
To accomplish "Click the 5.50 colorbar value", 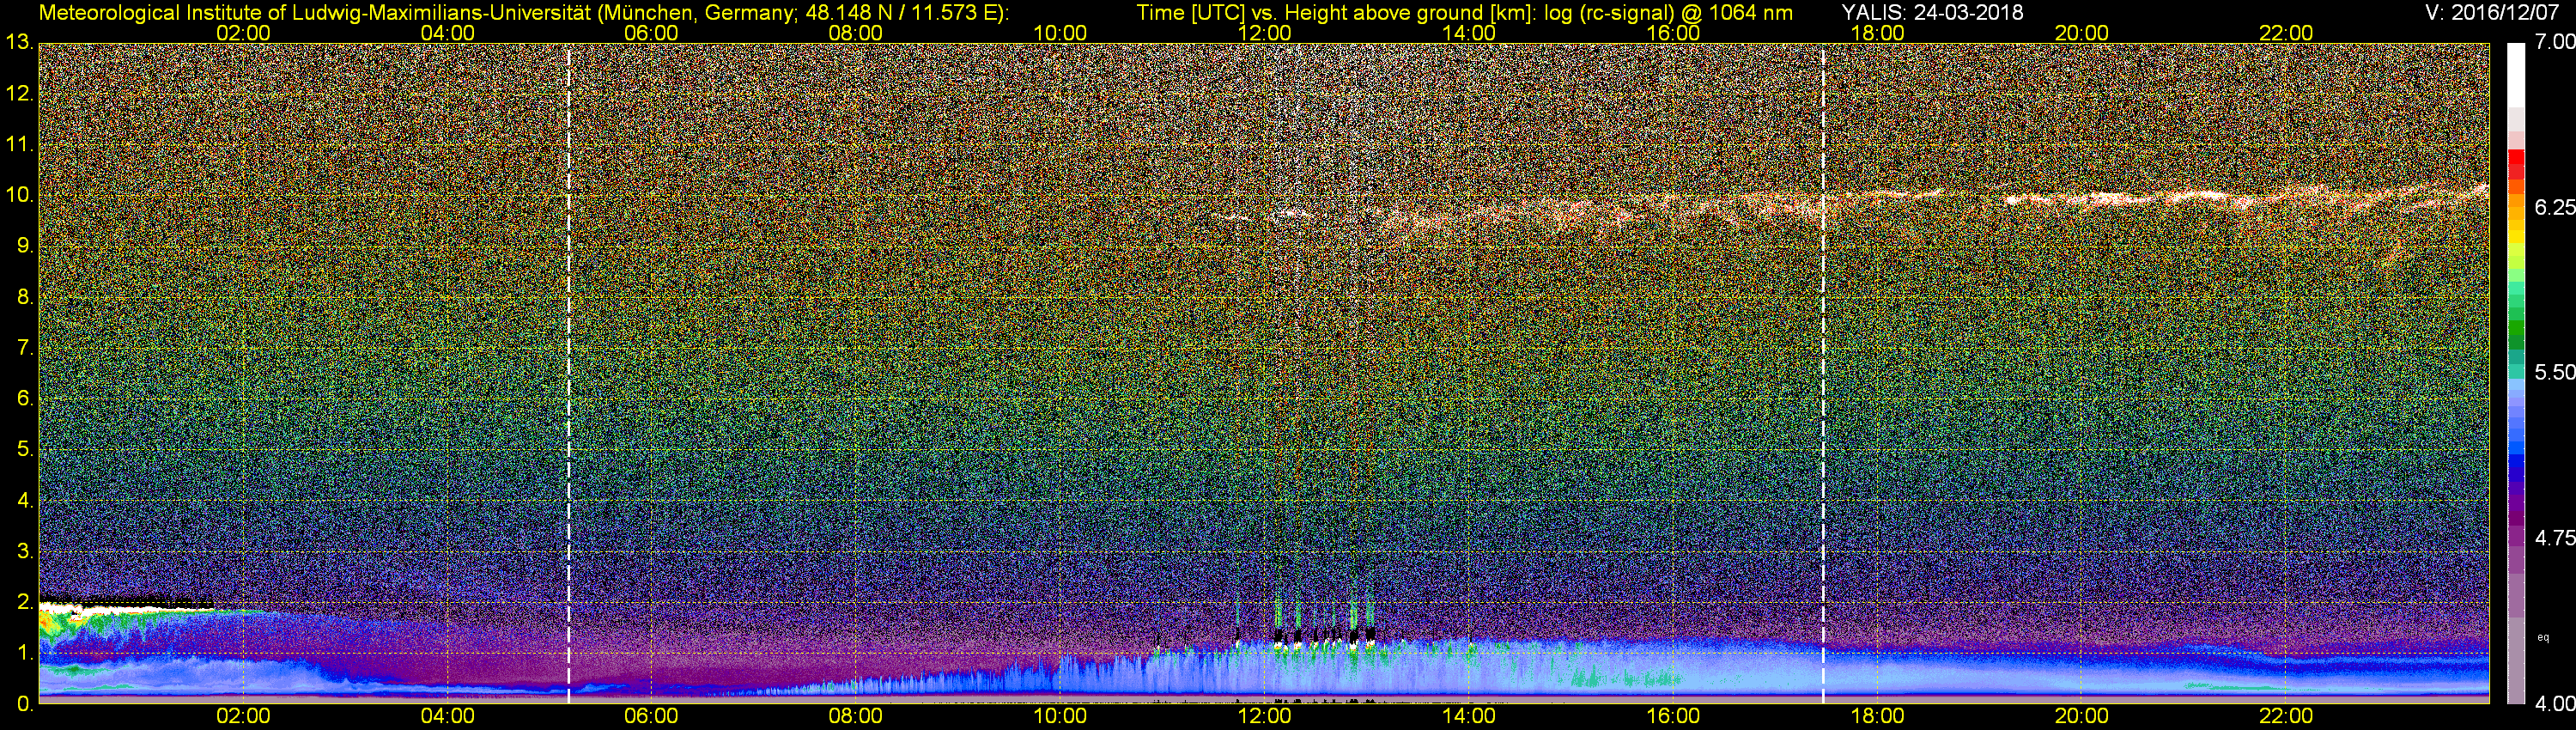I will click(x=2555, y=372).
